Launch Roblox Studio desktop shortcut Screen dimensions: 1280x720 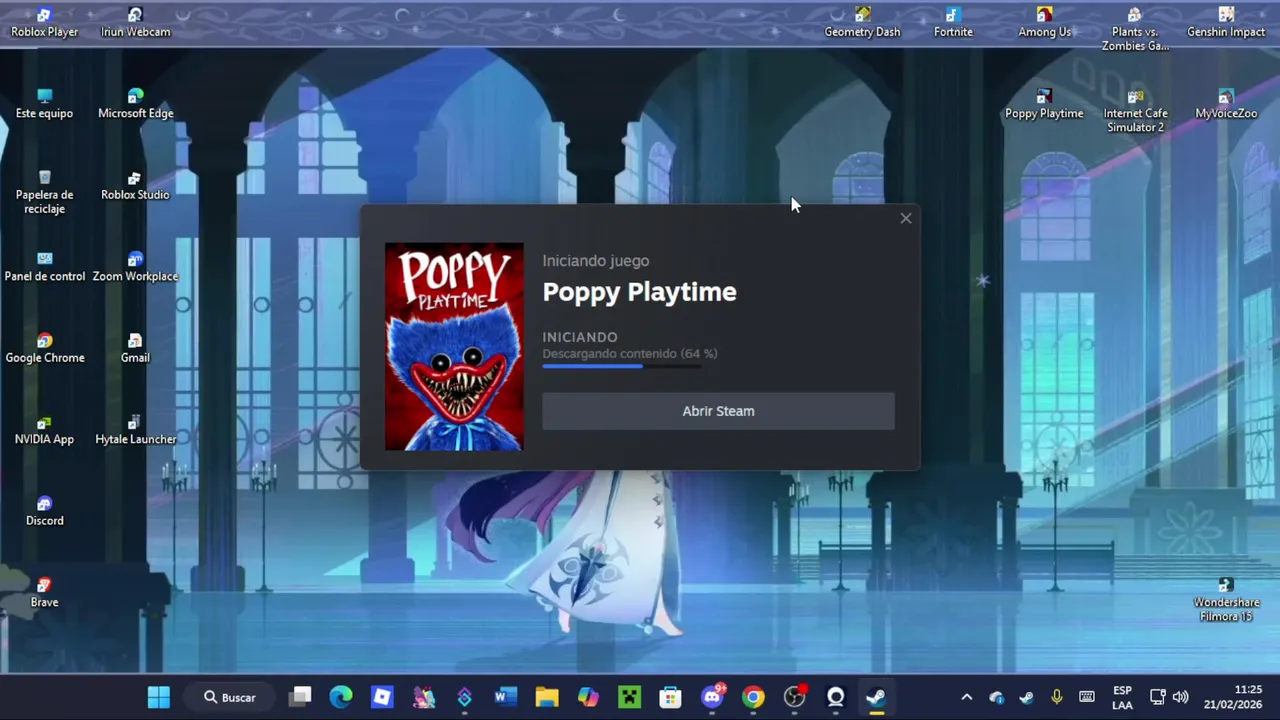point(135,186)
